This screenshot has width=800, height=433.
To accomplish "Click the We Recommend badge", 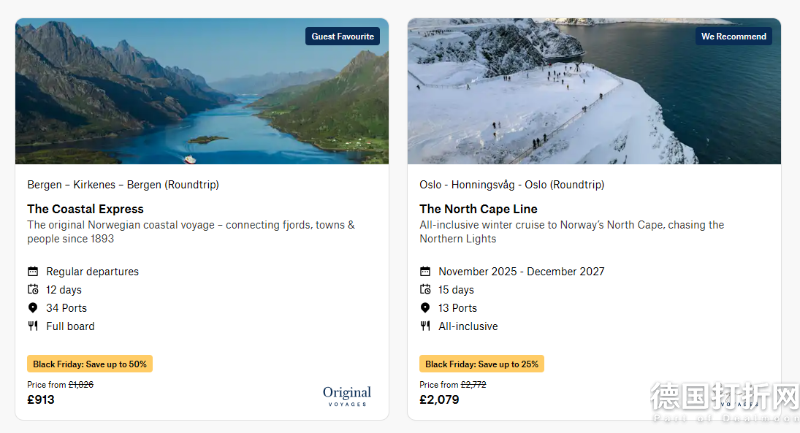I will click(x=734, y=37).
